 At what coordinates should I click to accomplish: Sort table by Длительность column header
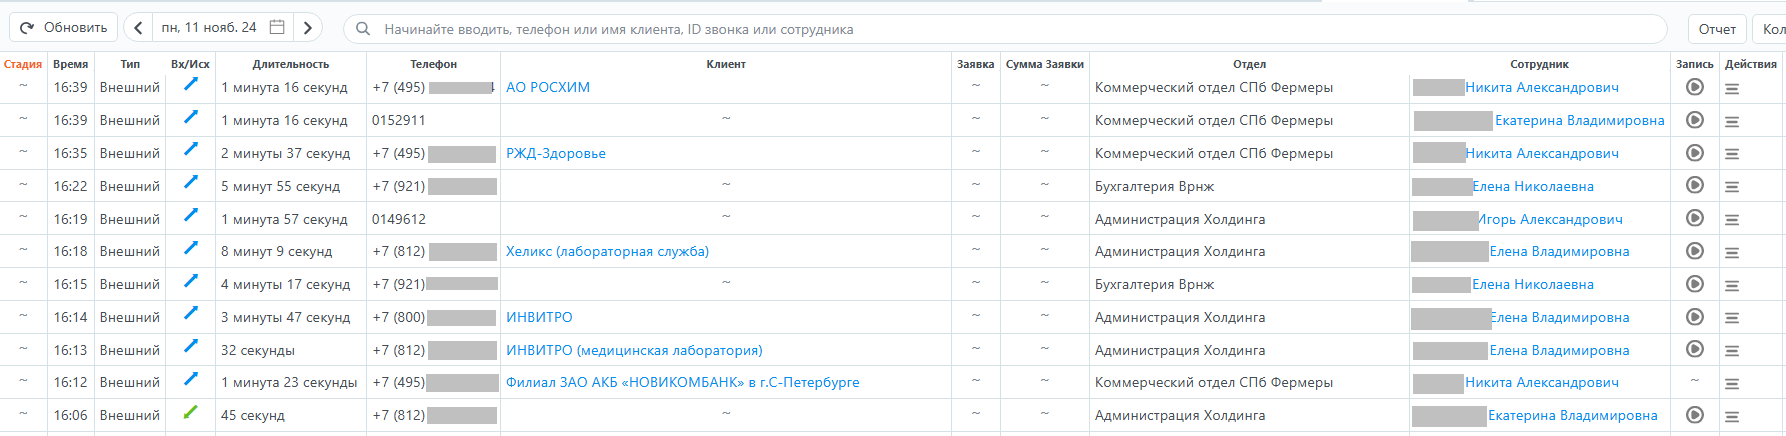coord(290,64)
